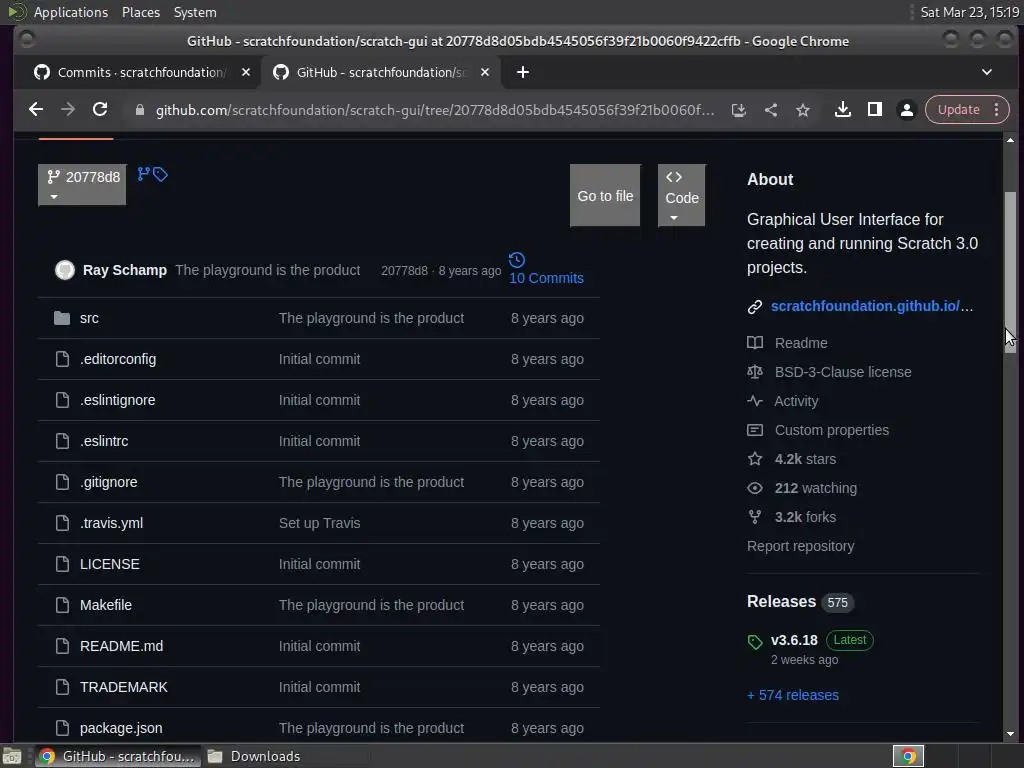
Task: Click Ray Schamp's avatar
Action: [65, 270]
